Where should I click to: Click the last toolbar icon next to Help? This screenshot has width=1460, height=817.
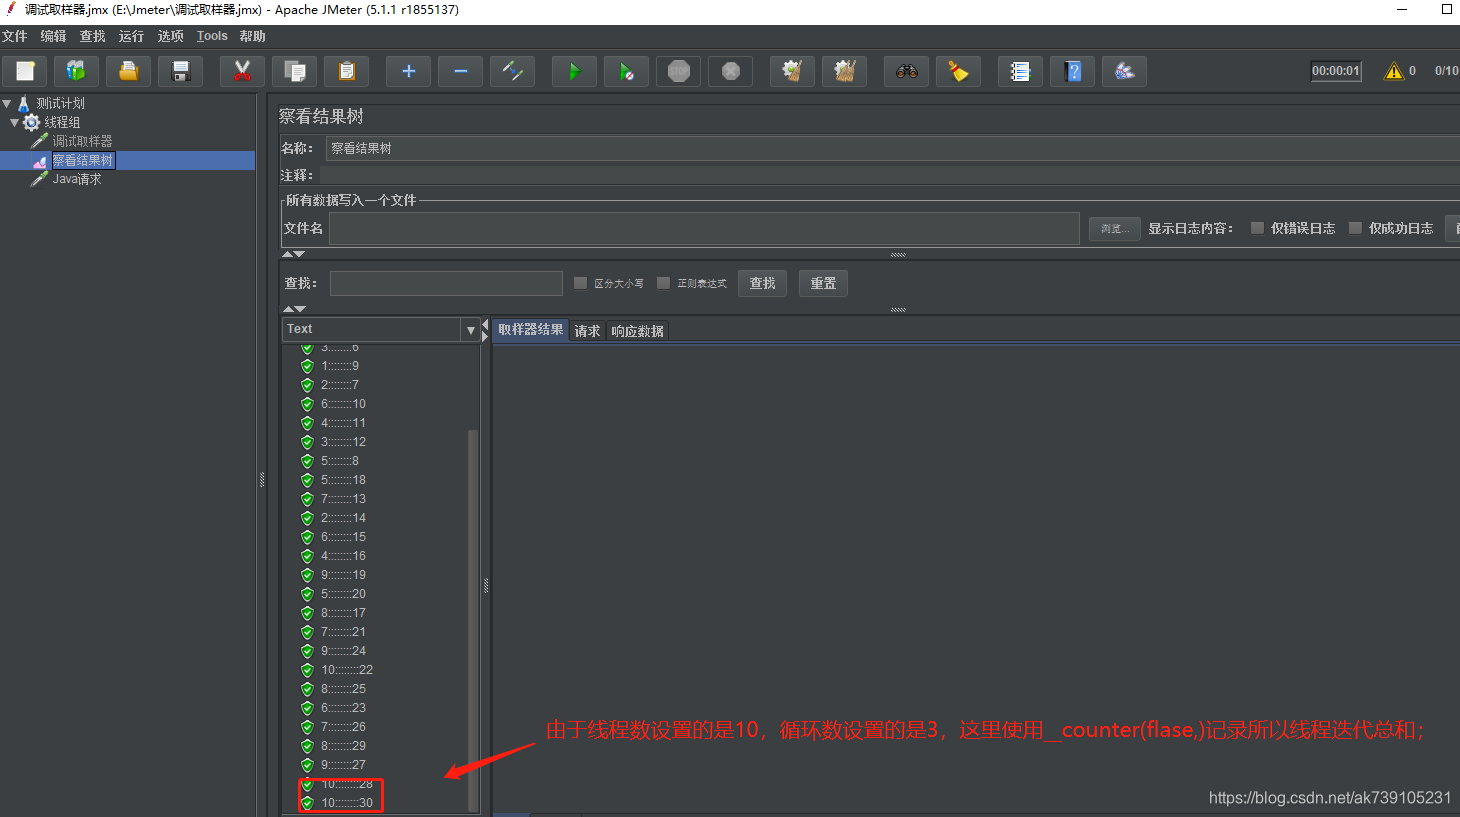tap(1124, 71)
